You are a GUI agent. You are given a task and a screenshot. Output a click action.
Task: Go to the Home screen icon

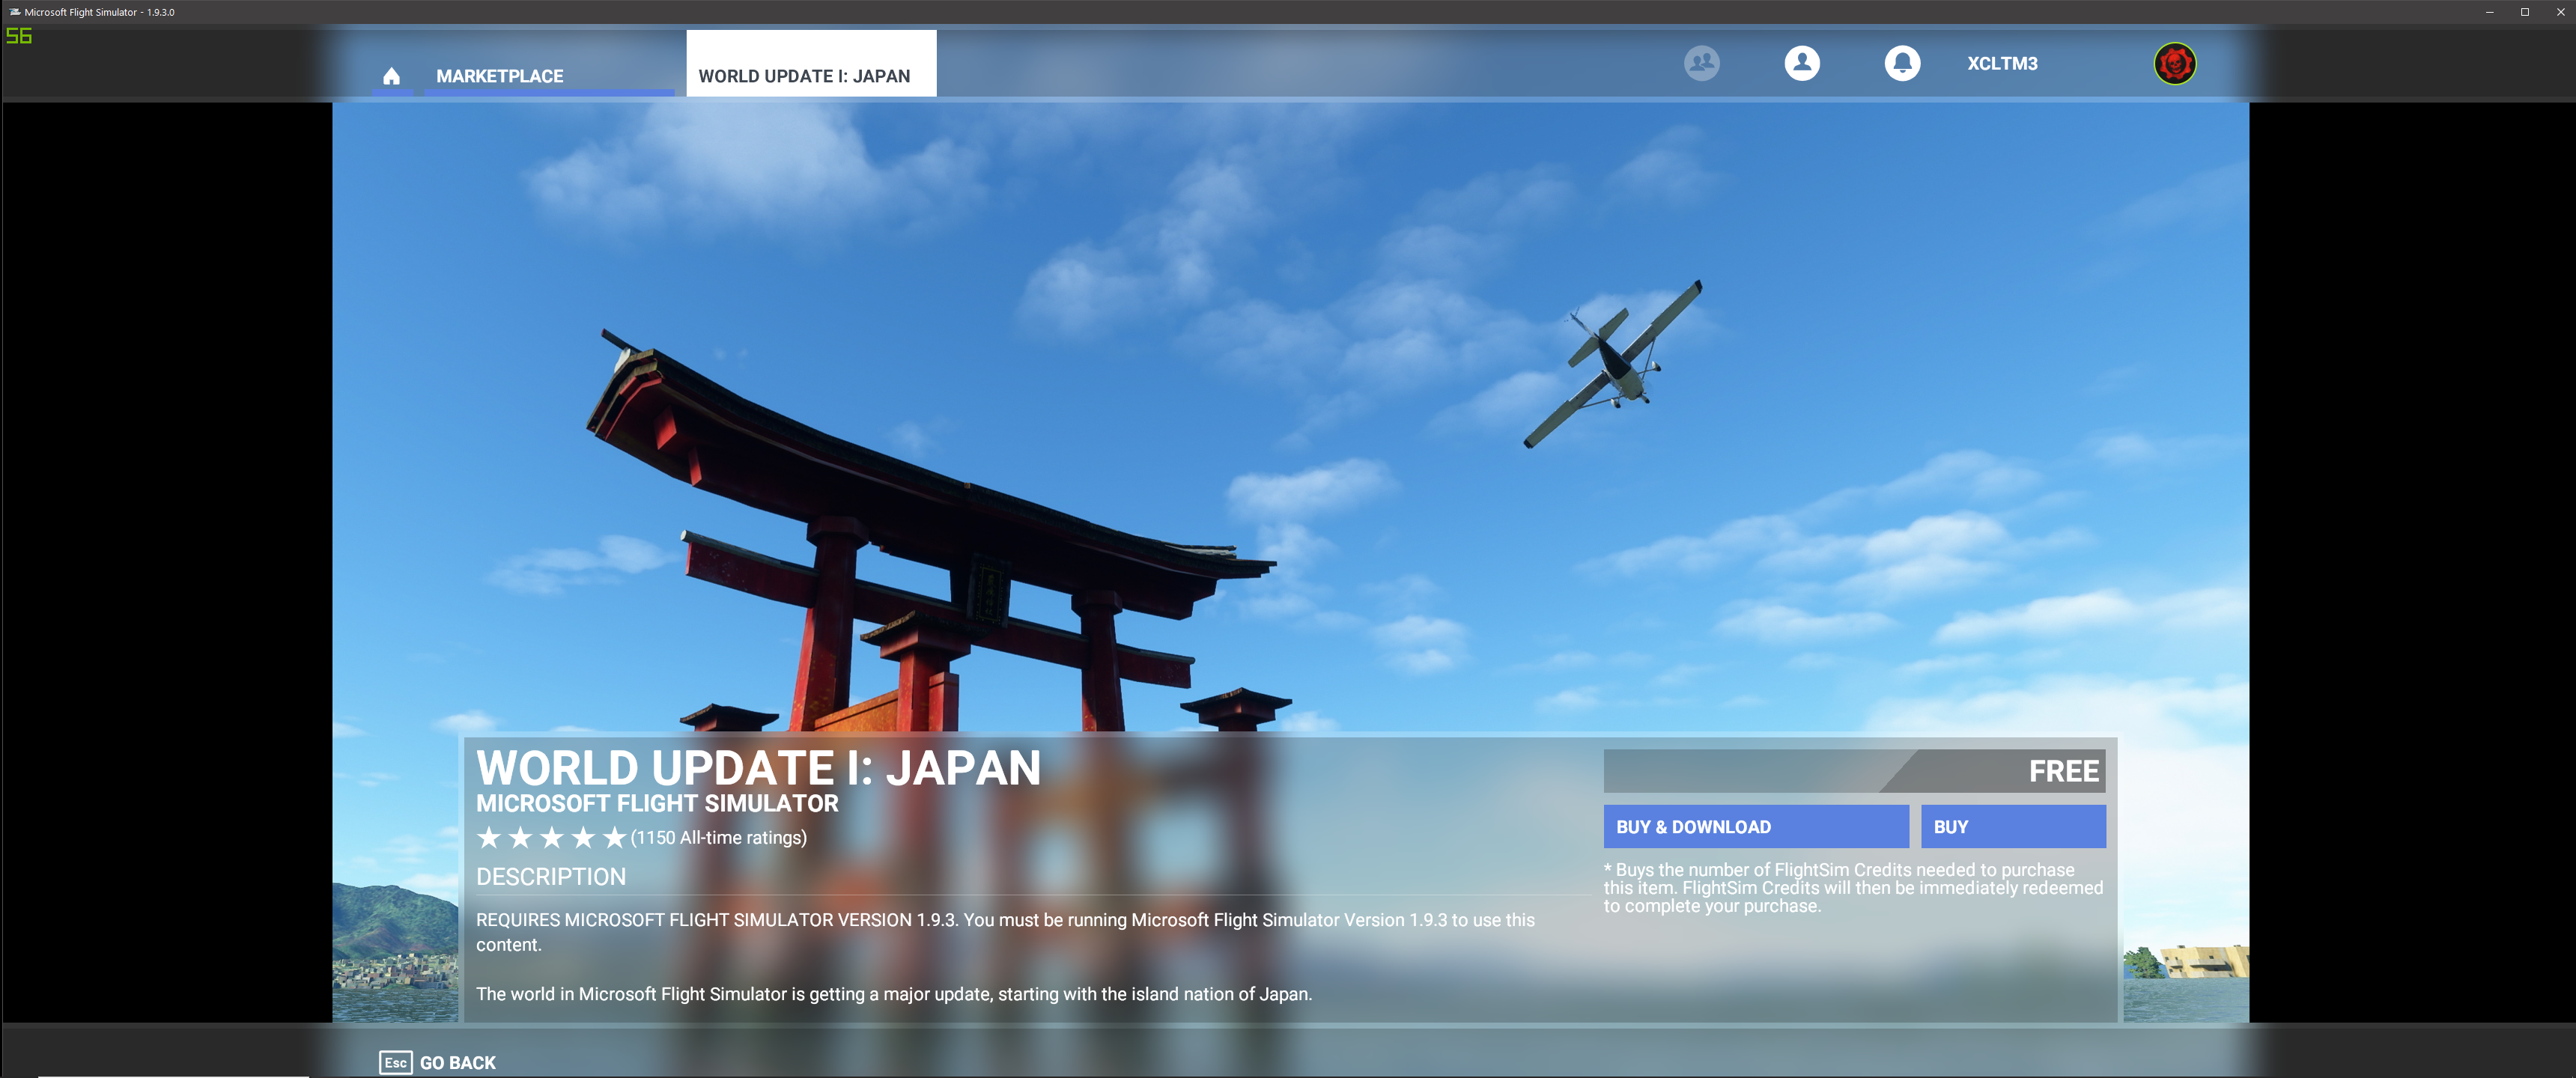point(391,76)
